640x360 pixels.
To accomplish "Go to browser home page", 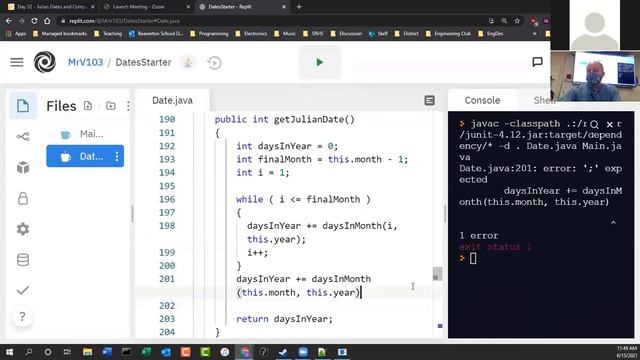I will [47, 21].
